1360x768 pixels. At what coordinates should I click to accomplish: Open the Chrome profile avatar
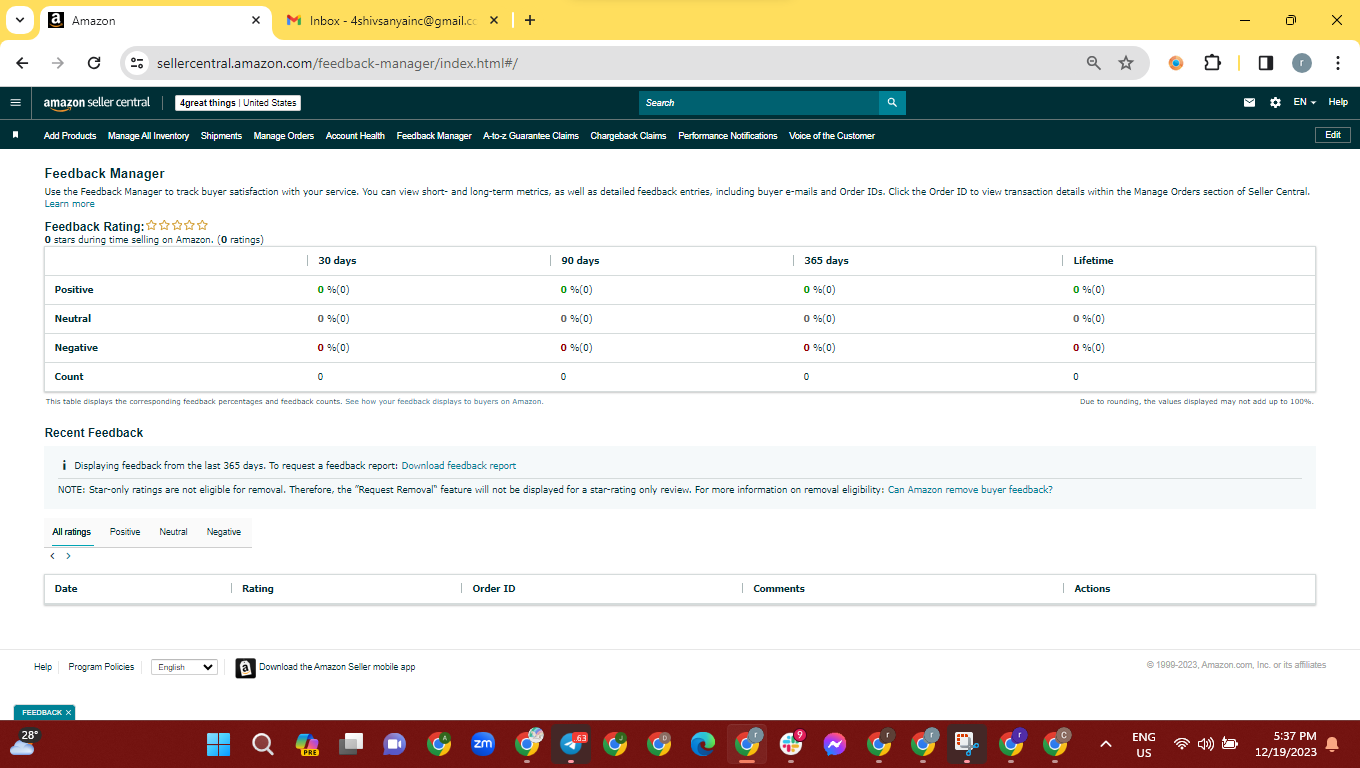pos(1302,63)
